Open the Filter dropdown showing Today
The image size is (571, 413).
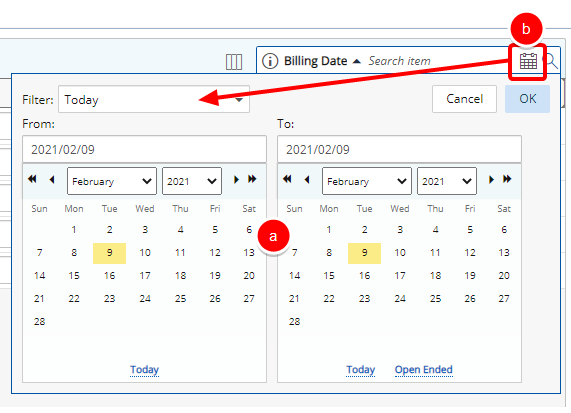[x=154, y=99]
